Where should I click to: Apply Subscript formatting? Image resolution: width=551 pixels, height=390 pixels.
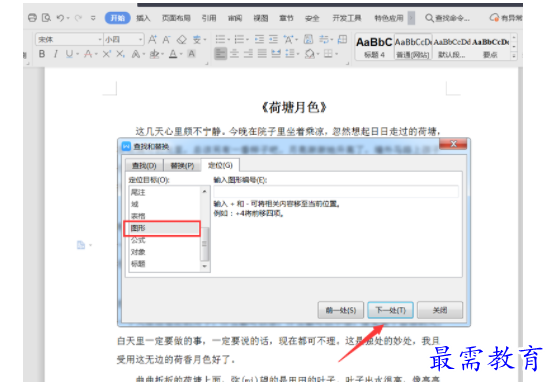coord(120,54)
